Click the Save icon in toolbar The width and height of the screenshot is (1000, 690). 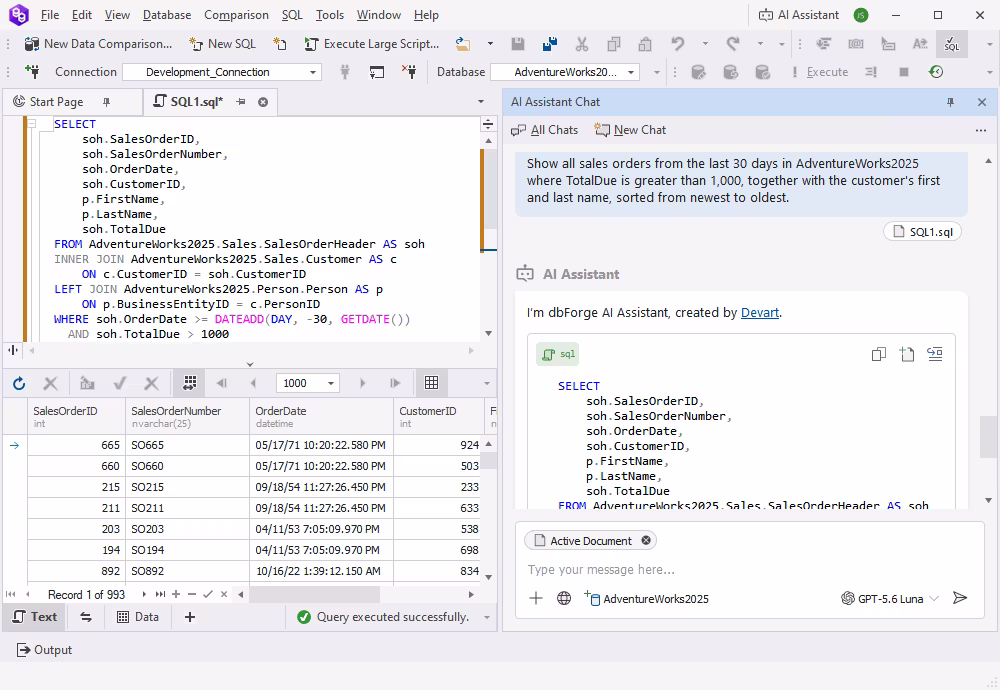[518, 44]
